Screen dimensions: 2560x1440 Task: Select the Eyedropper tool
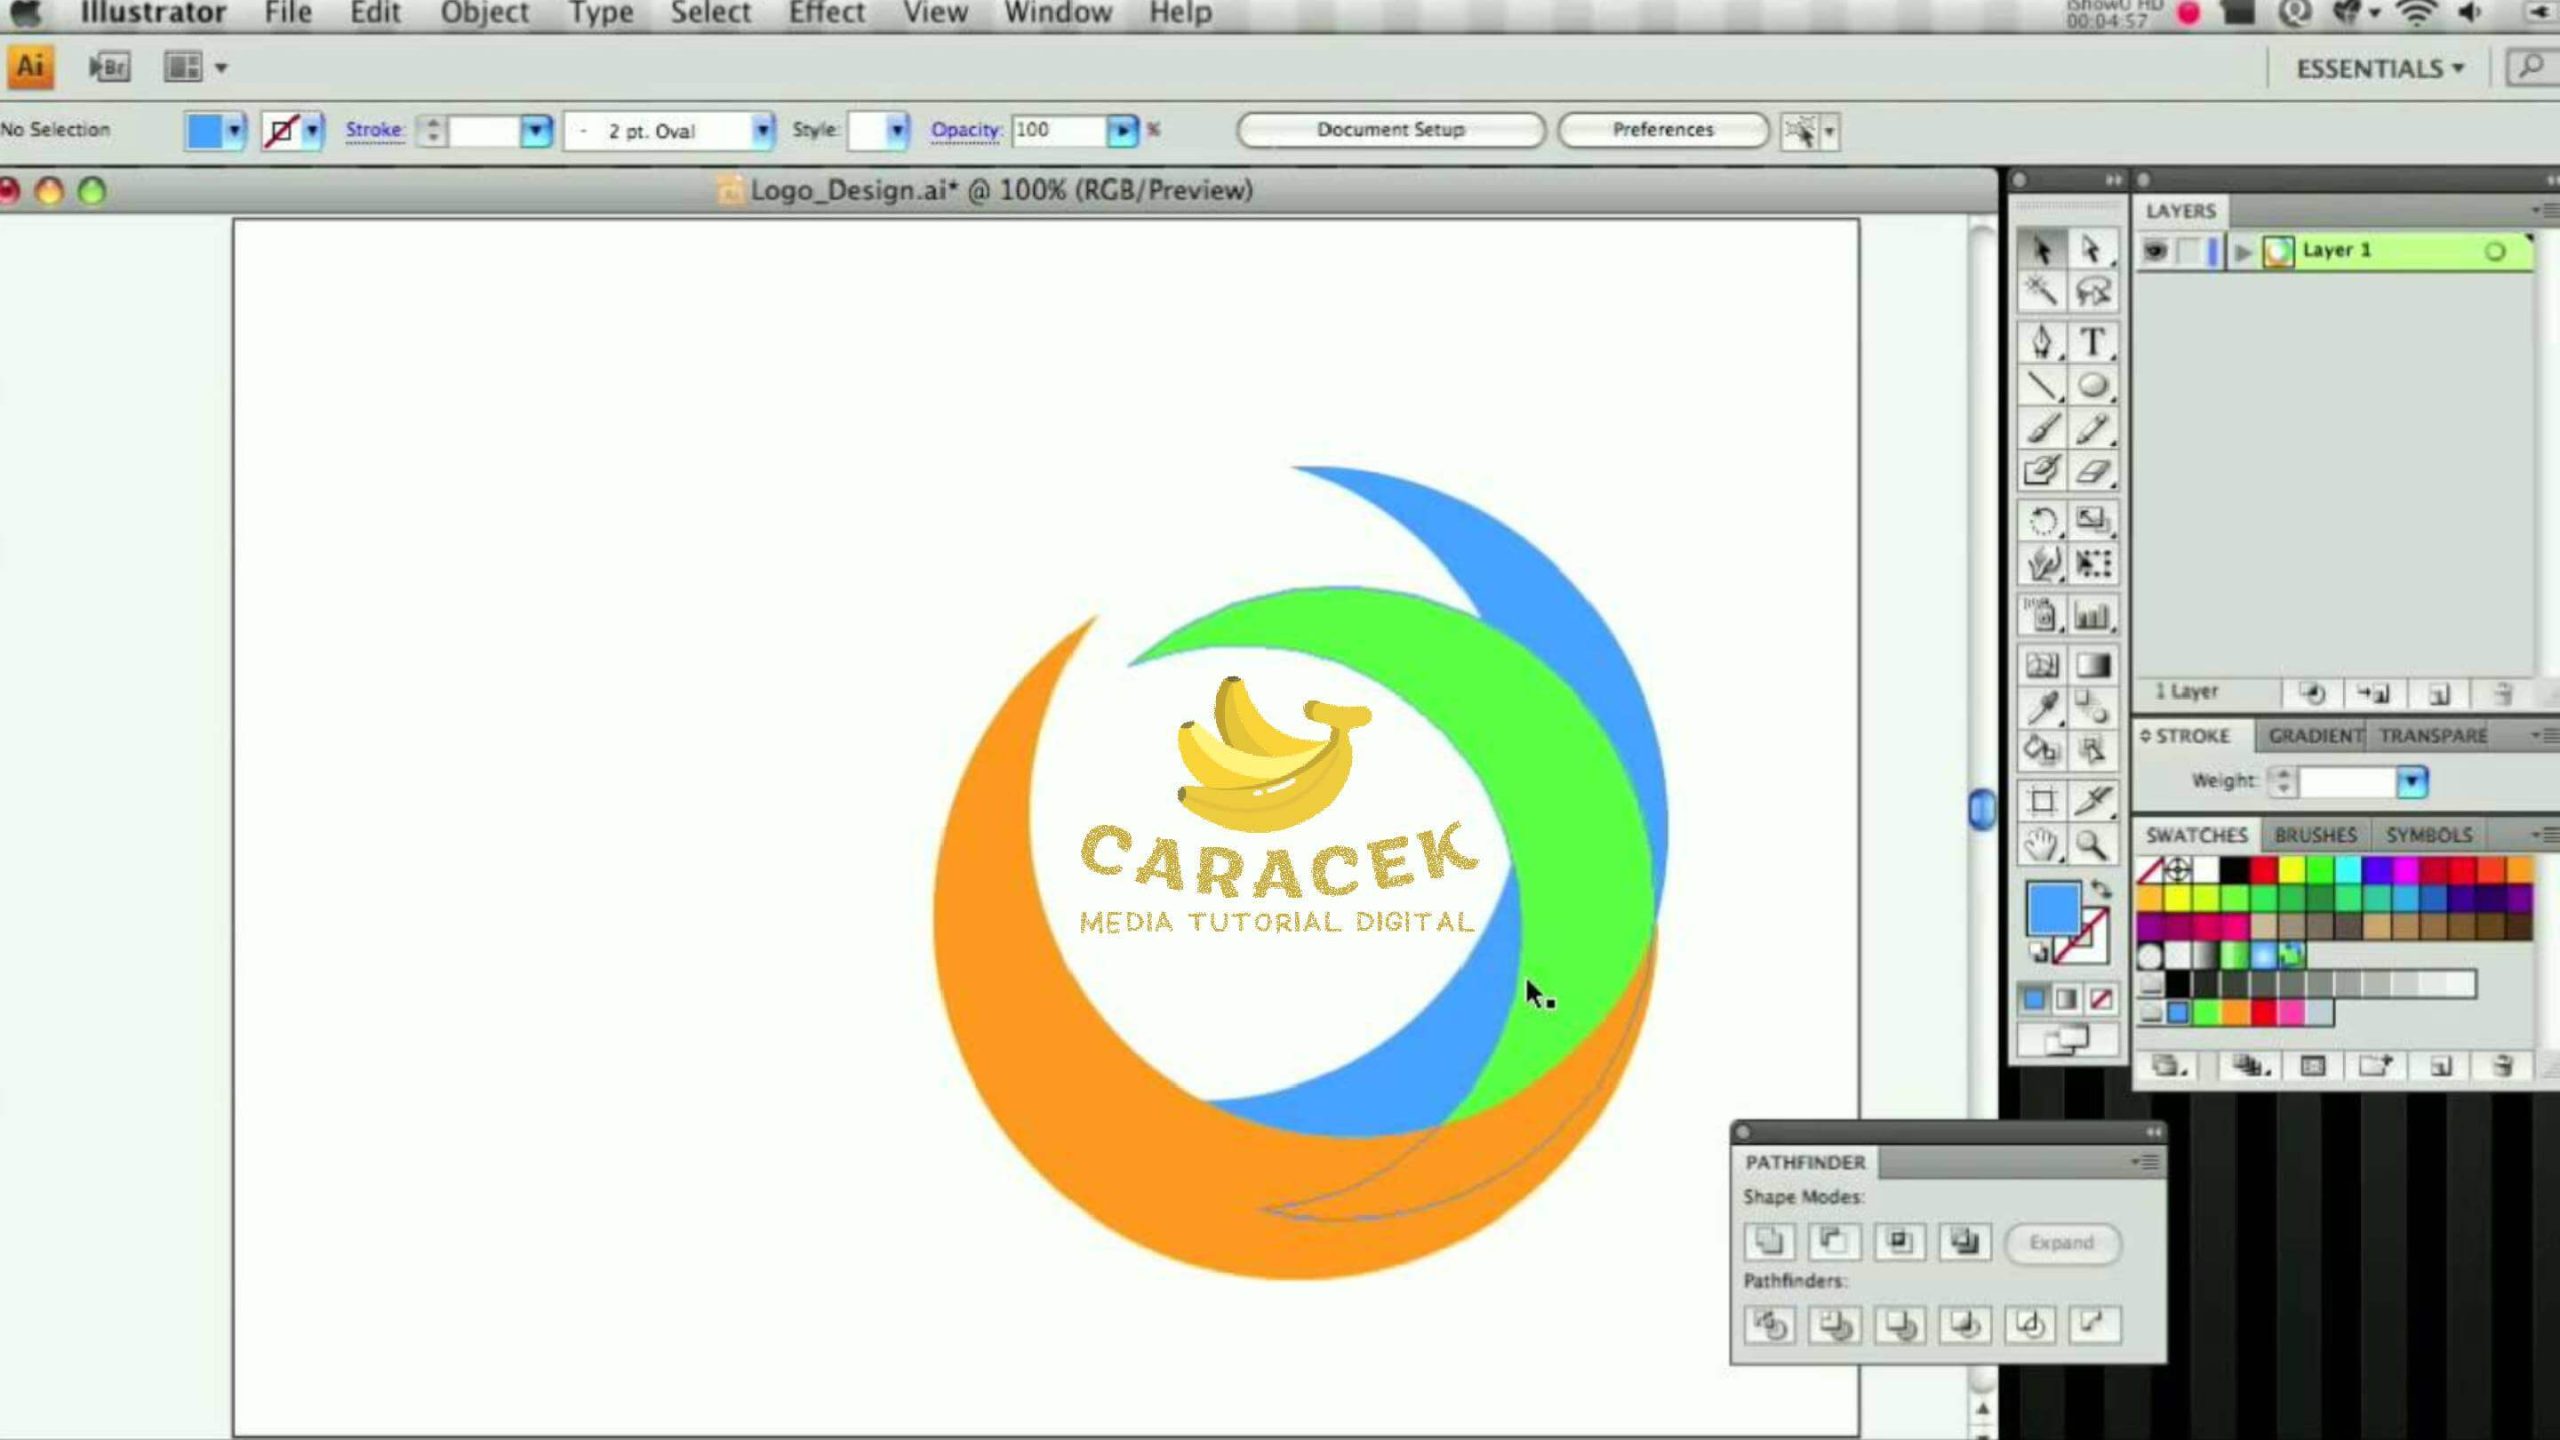(x=2041, y=707)
